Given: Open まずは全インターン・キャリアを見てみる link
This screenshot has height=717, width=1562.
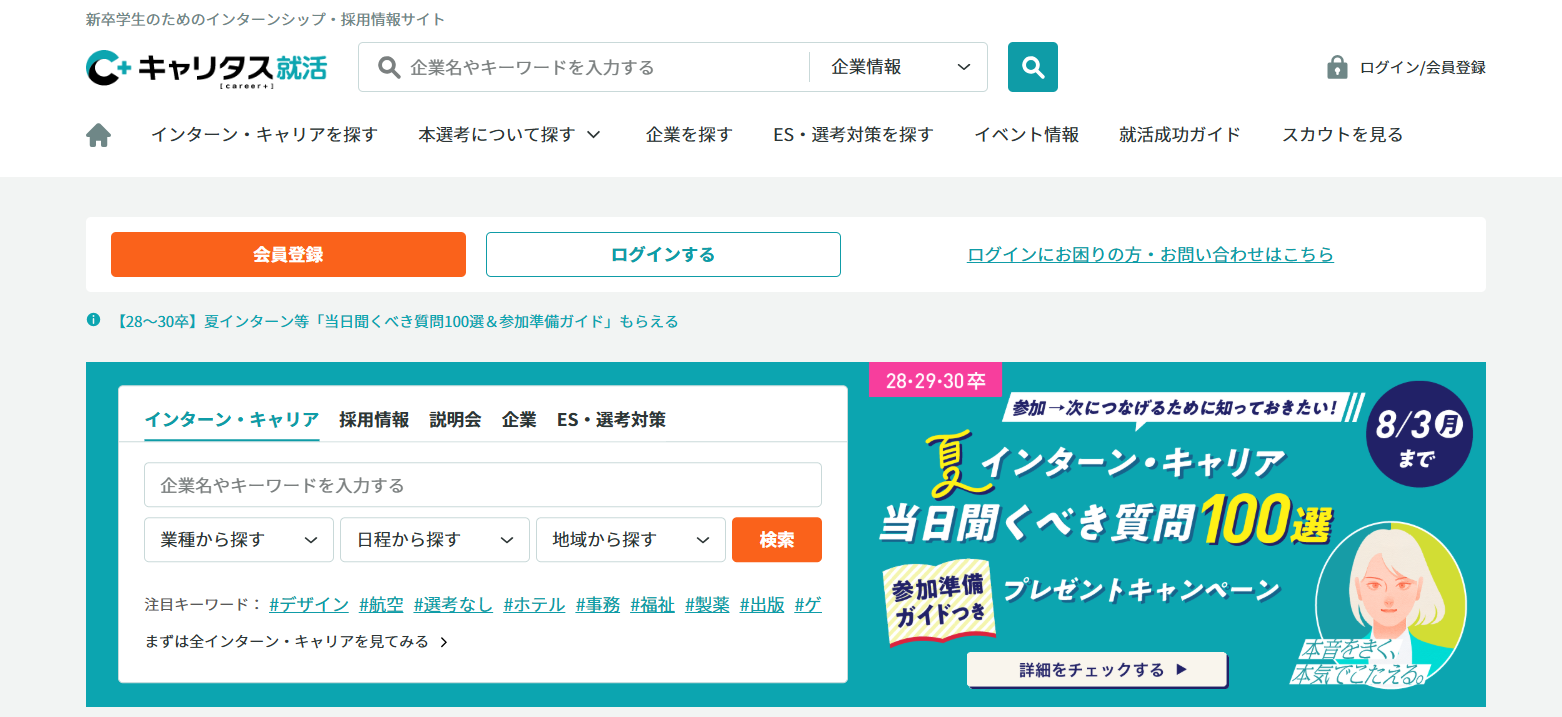Looking at the screenshot, I should pos(296,642).
